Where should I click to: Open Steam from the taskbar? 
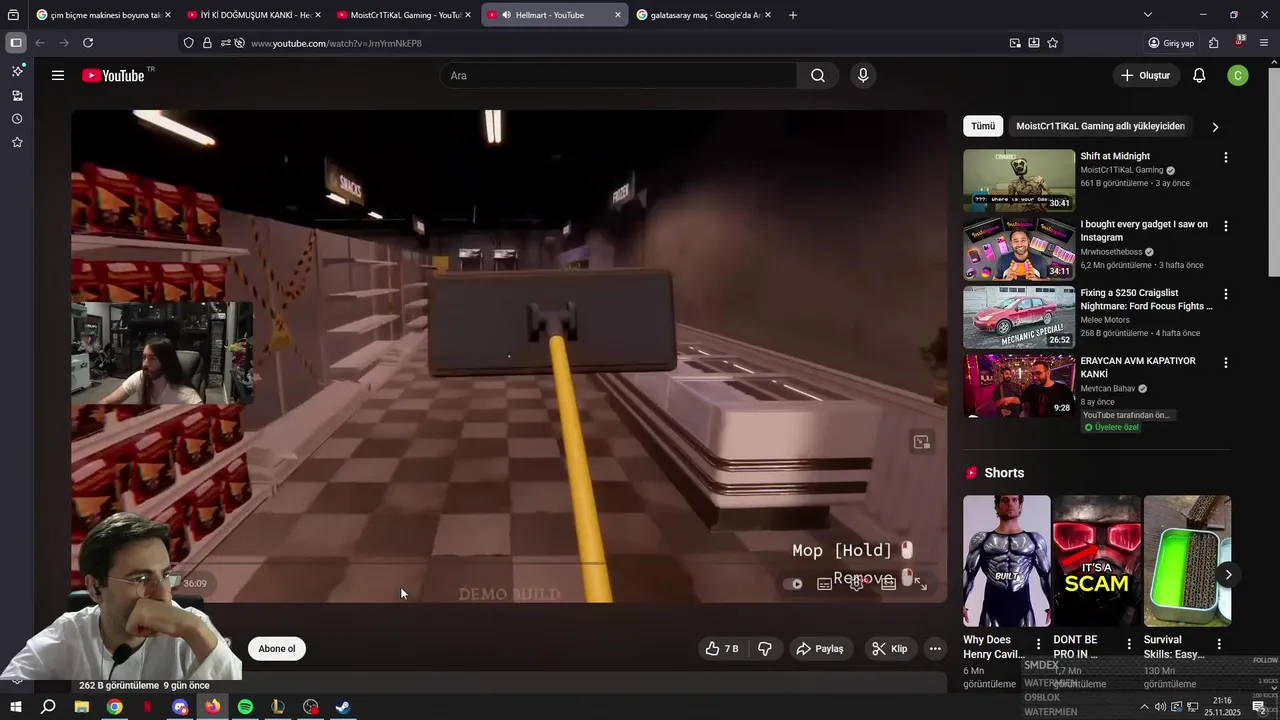pos(342,707)
